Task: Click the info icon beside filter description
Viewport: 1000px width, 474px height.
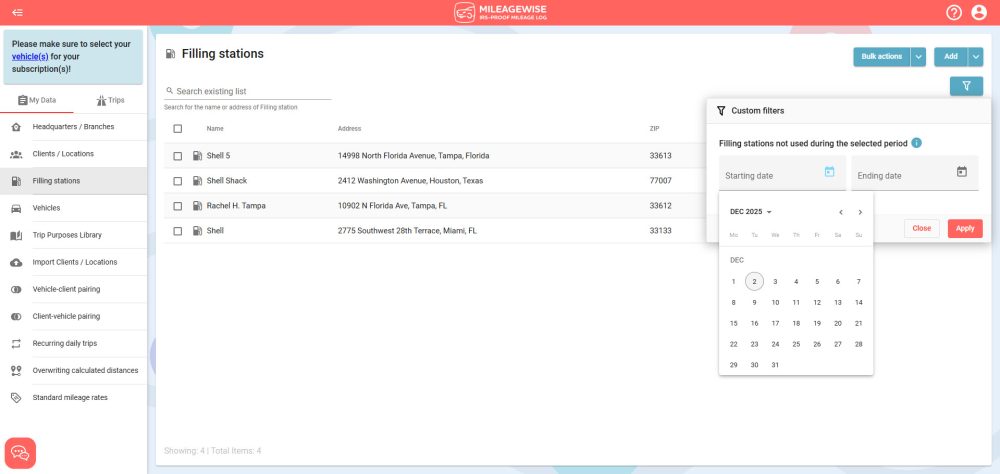Action: point(917,143)
